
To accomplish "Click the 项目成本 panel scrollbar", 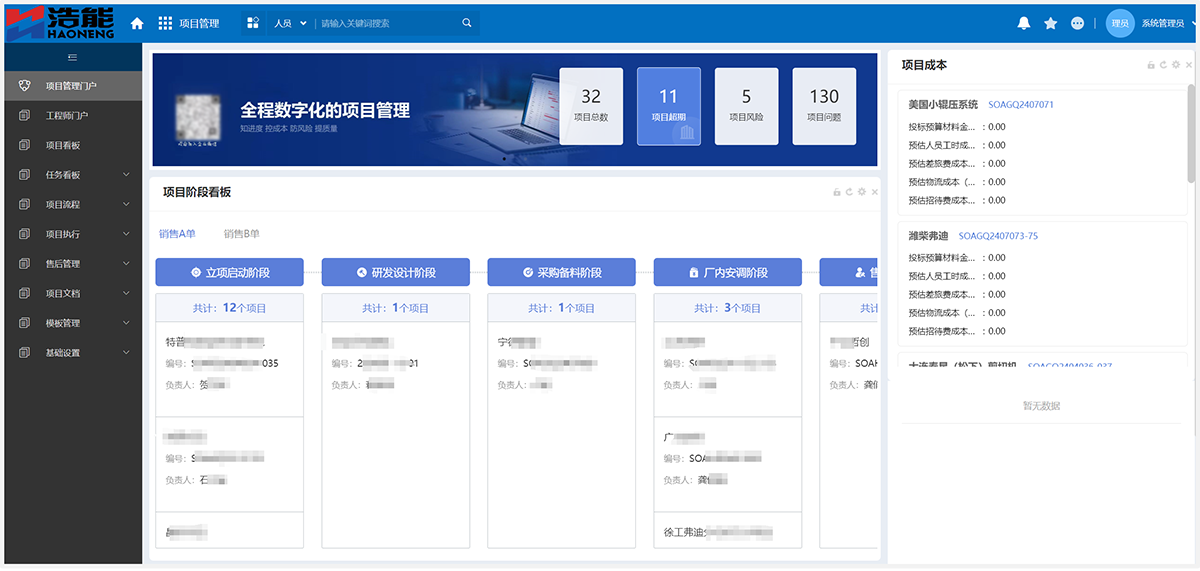I will [x=1190, y=132].
